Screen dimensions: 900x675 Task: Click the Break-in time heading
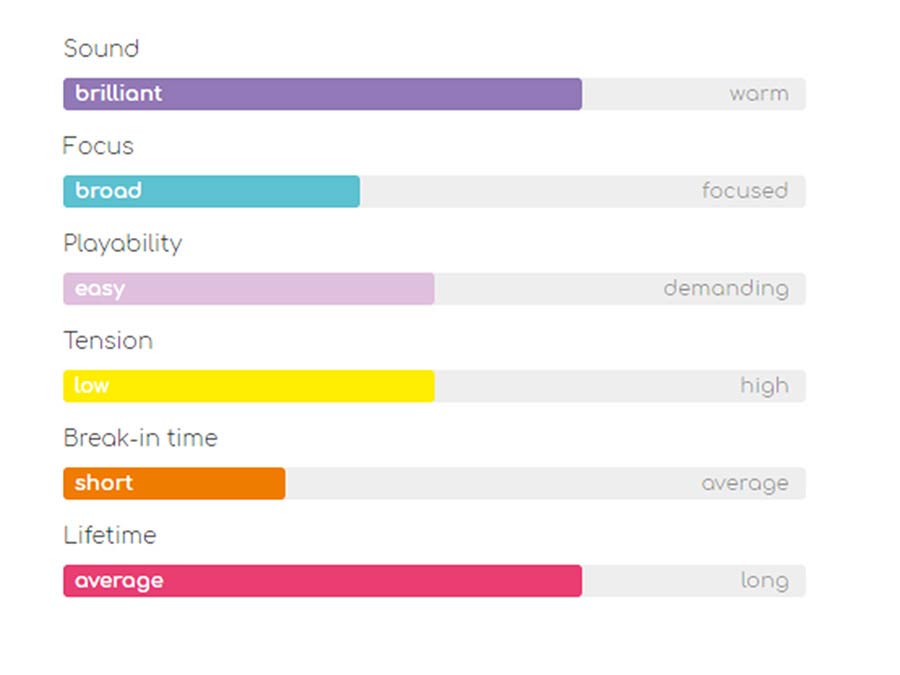click(x=140, y=438)
